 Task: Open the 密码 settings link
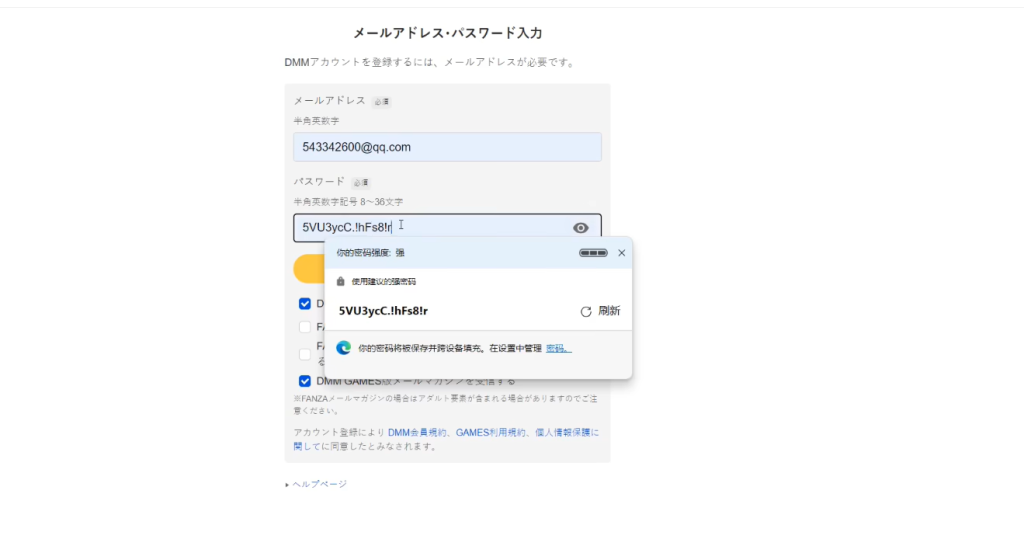pos(558,348)
